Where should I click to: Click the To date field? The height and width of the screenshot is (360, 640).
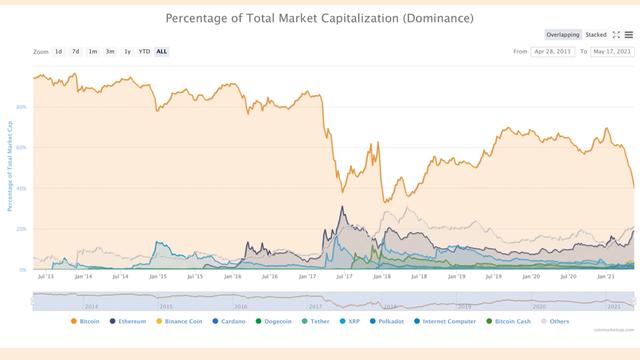click(612, 51)
